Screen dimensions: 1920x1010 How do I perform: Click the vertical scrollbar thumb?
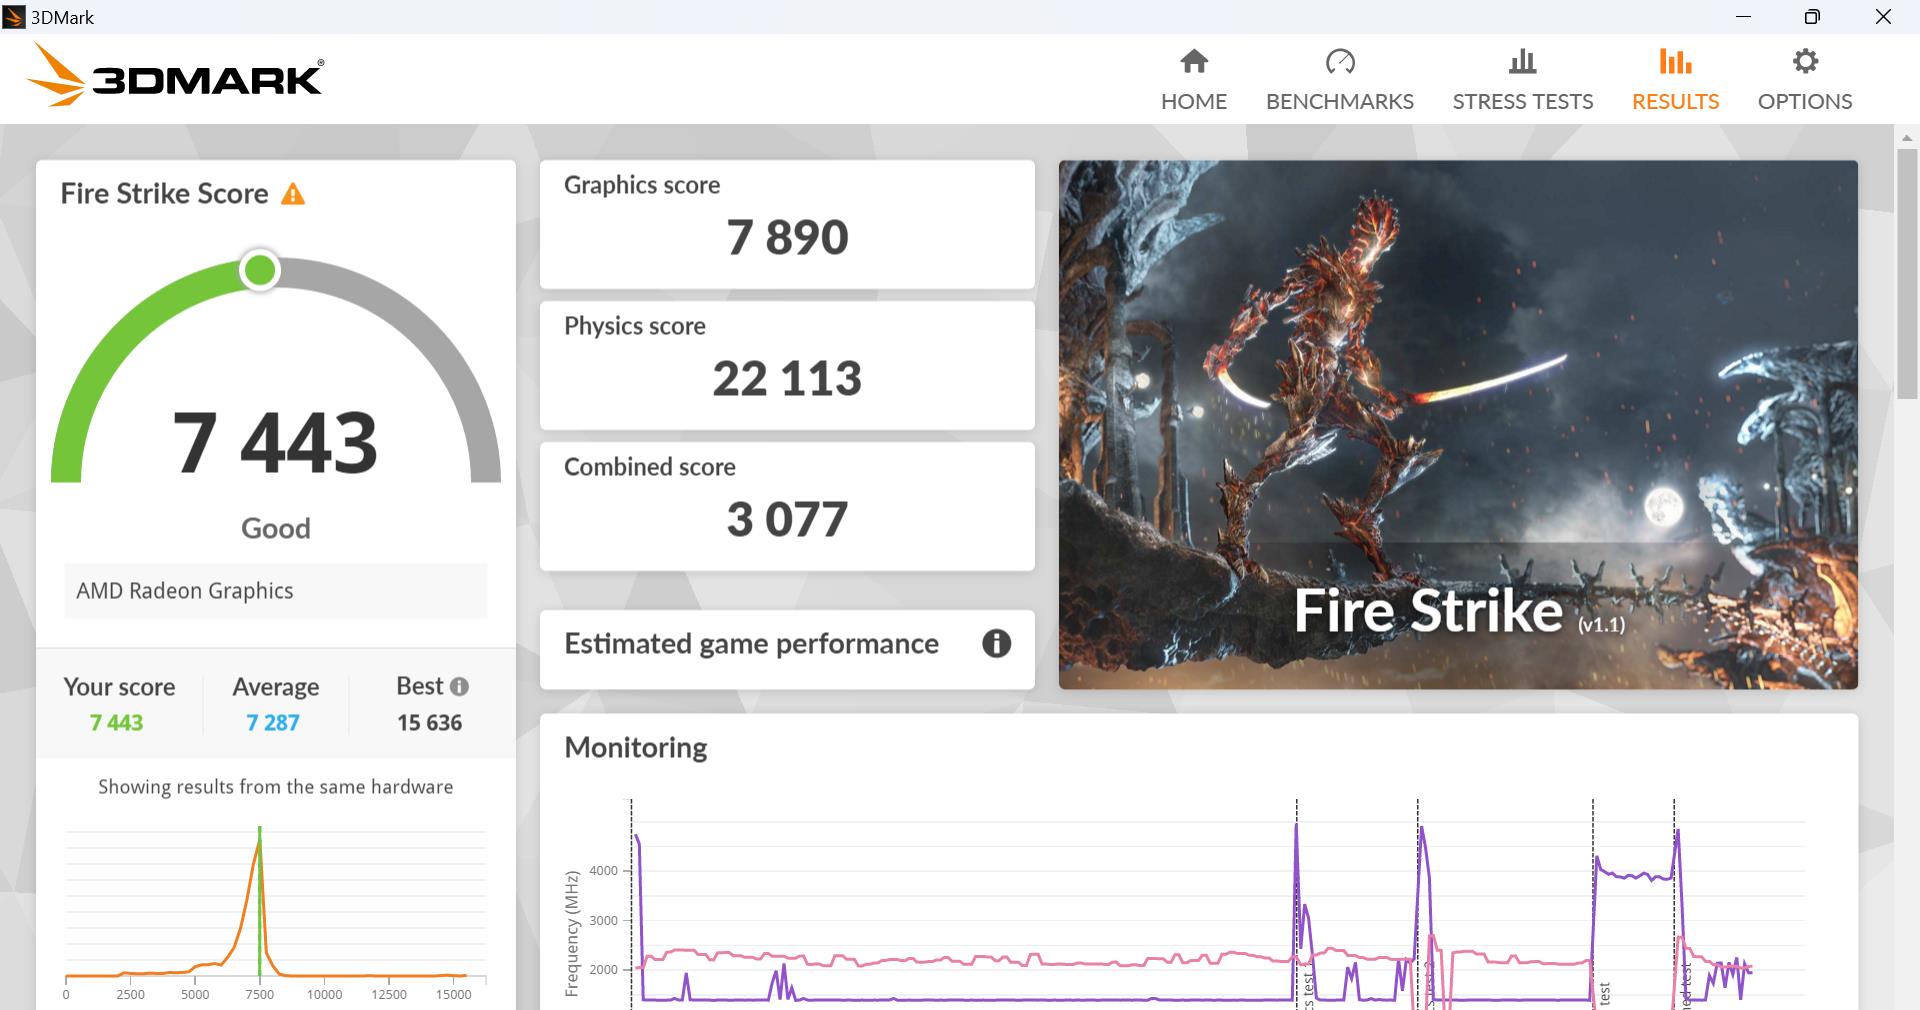(x=1906, y=270)
